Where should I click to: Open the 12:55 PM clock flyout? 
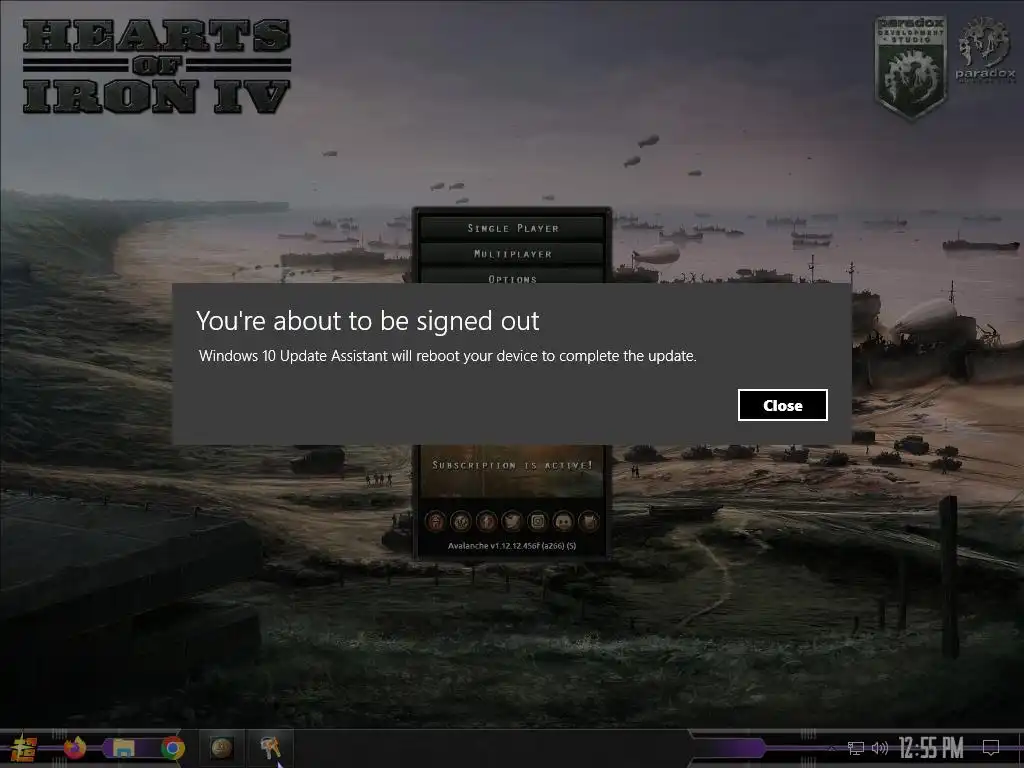point(931,748)
